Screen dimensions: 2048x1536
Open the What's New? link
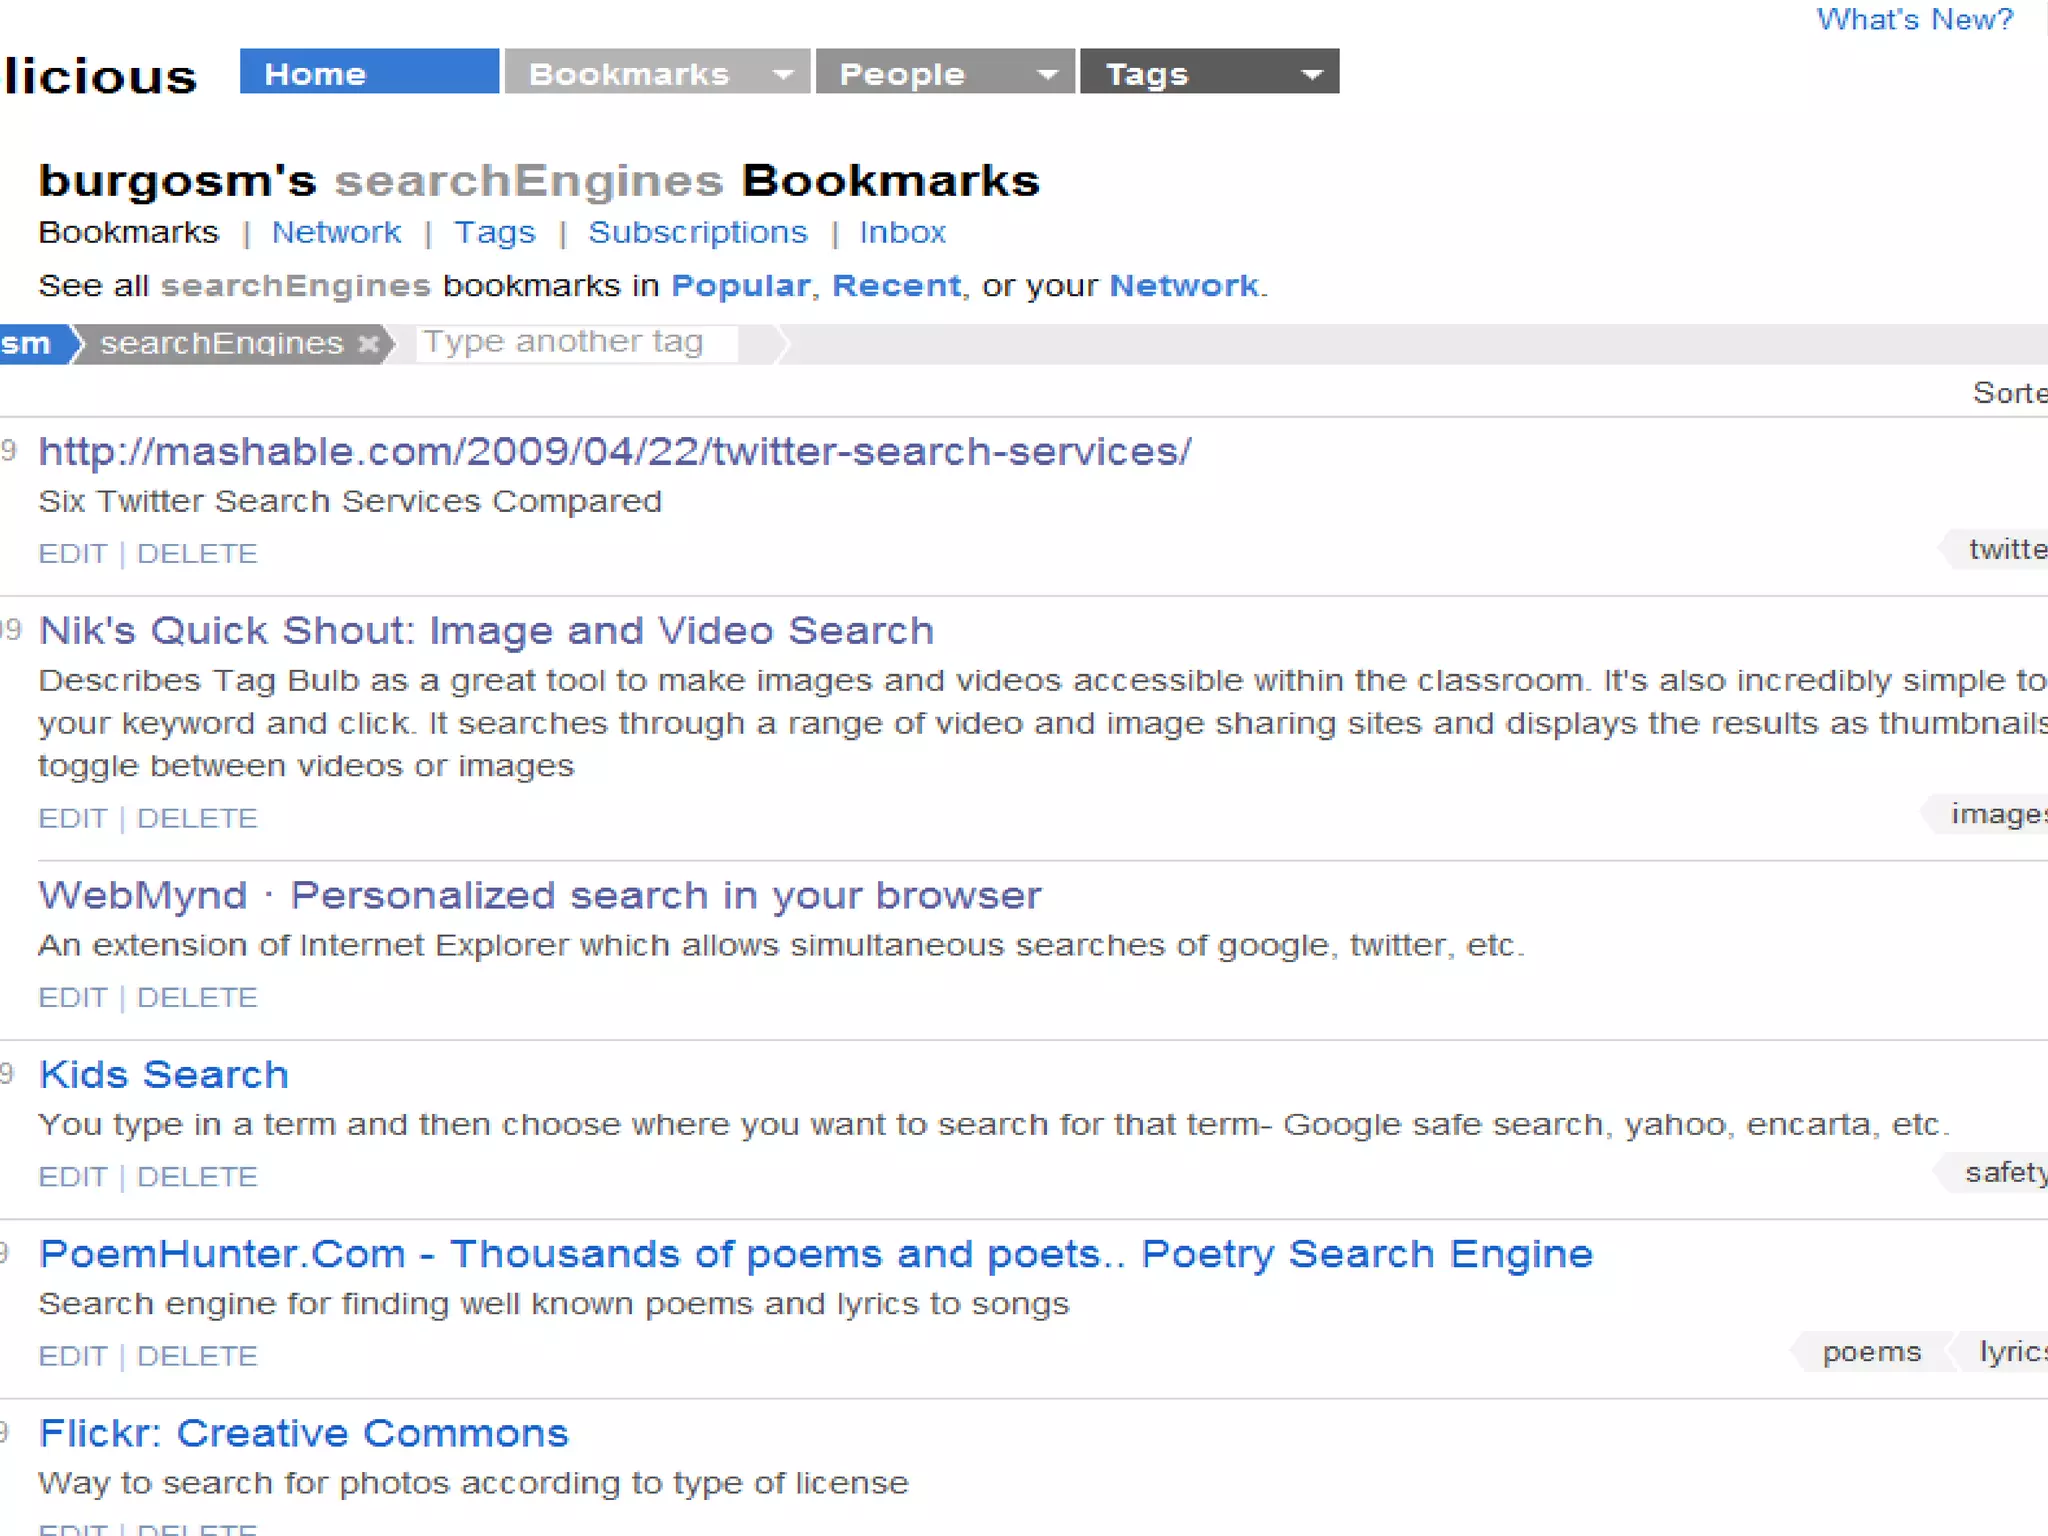[x=1914, y=19]
